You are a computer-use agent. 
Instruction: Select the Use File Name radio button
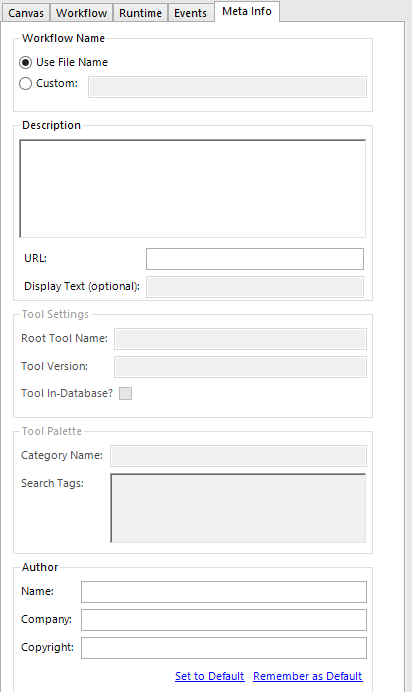tap(26, 62)
